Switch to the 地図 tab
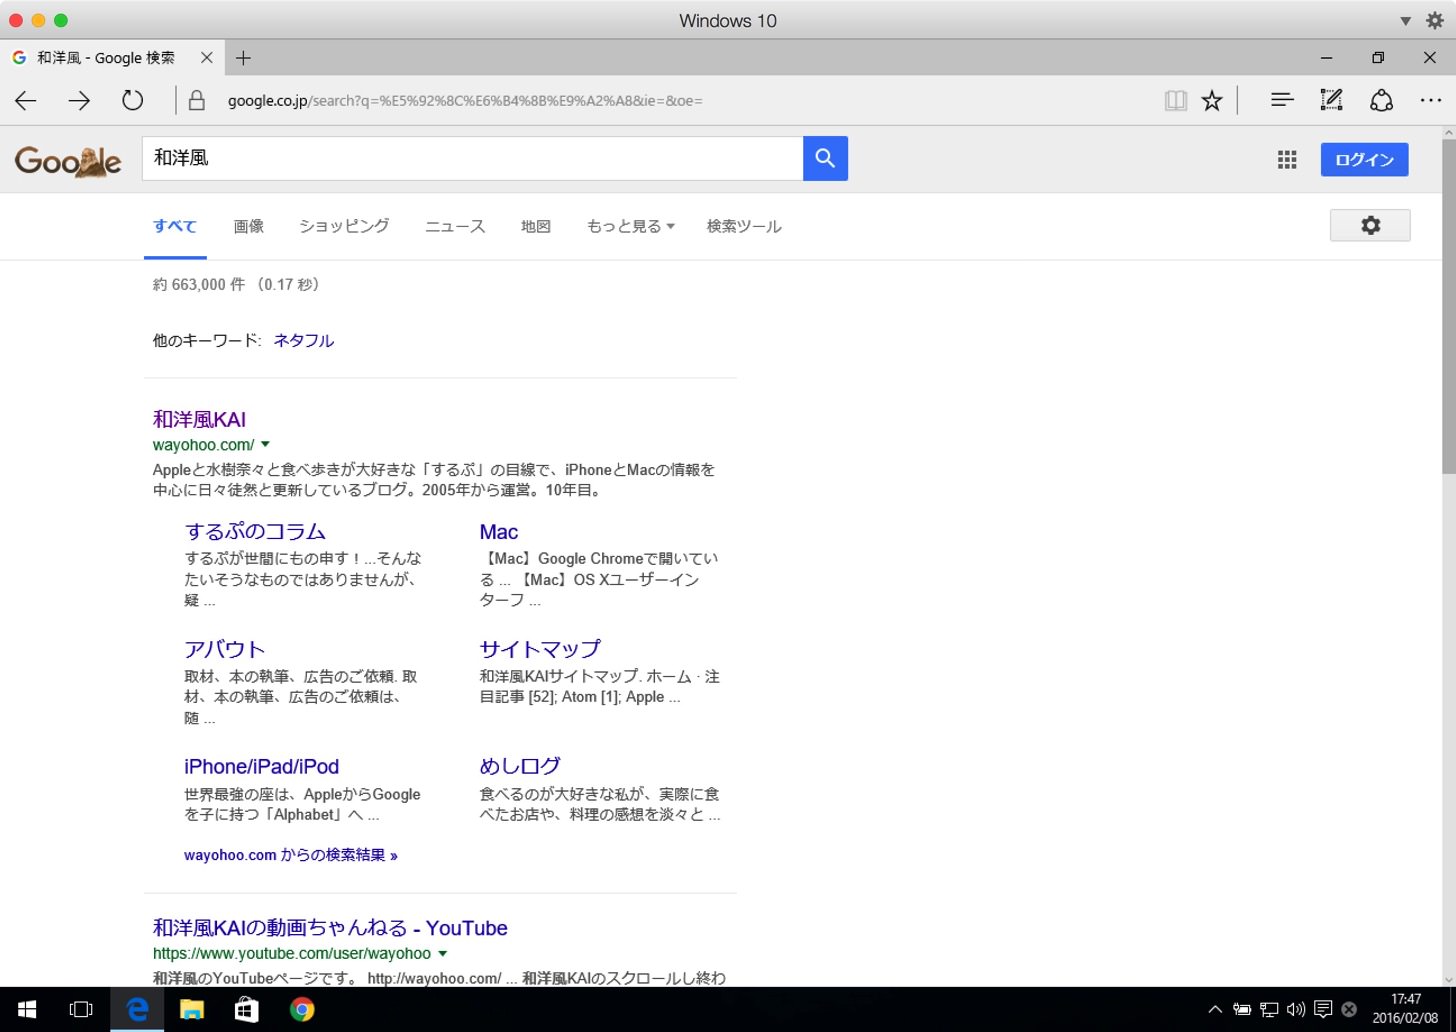The width and height of the screenshot is (1456, 1032). click(x=536, y=226)
